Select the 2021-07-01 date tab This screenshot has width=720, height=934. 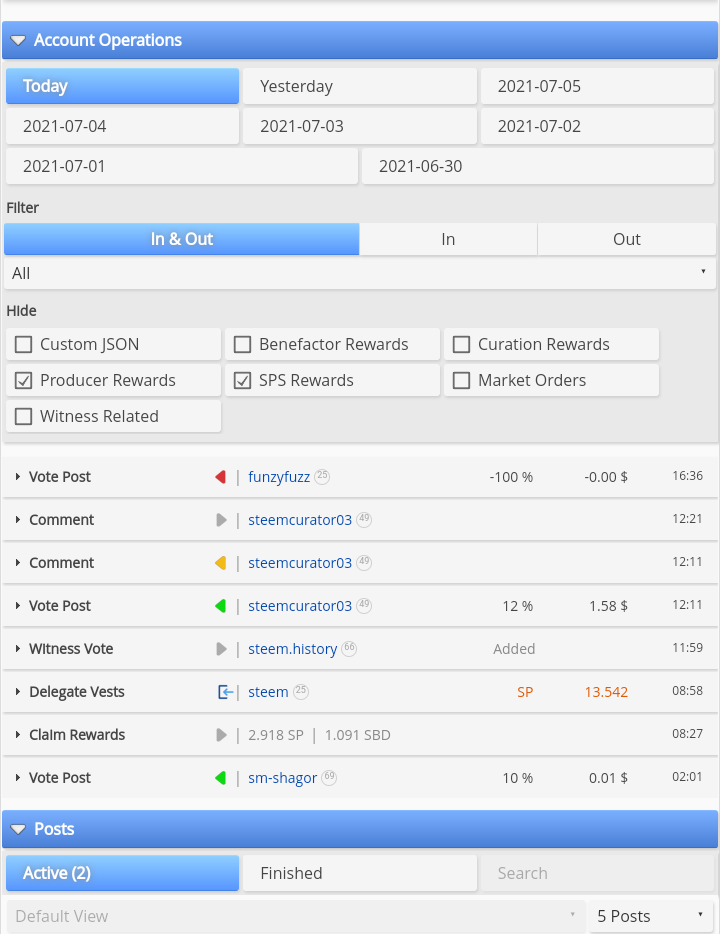pos(182,166)
